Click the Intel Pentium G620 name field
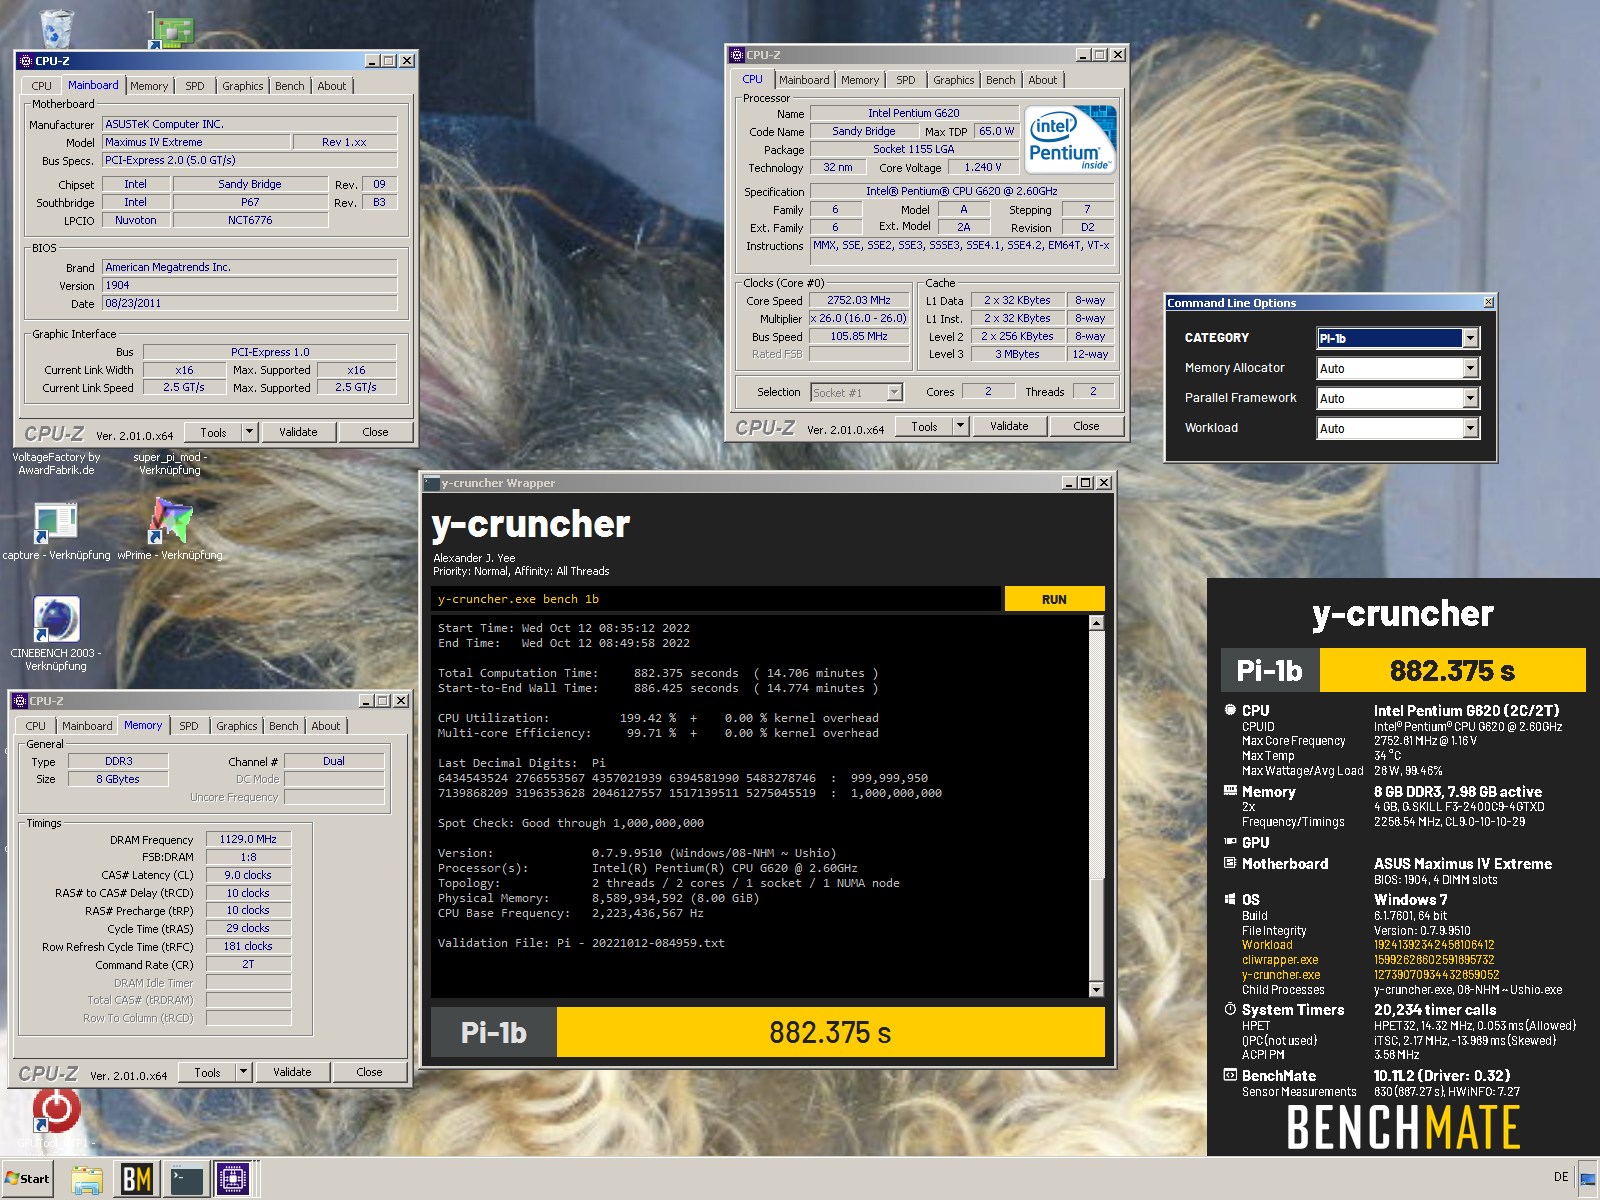Viewport: 1600px width, 1200px height. pos(914,113)
